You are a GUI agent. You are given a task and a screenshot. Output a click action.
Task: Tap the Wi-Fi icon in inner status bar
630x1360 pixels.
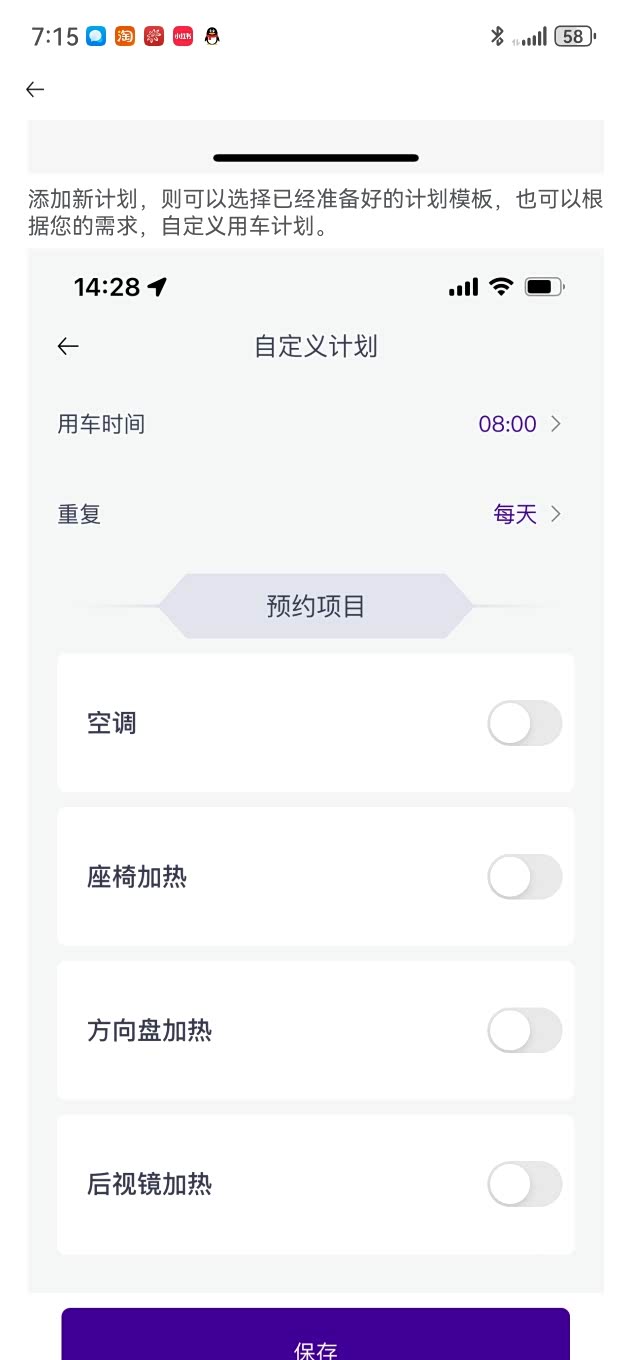coord(501,287)
